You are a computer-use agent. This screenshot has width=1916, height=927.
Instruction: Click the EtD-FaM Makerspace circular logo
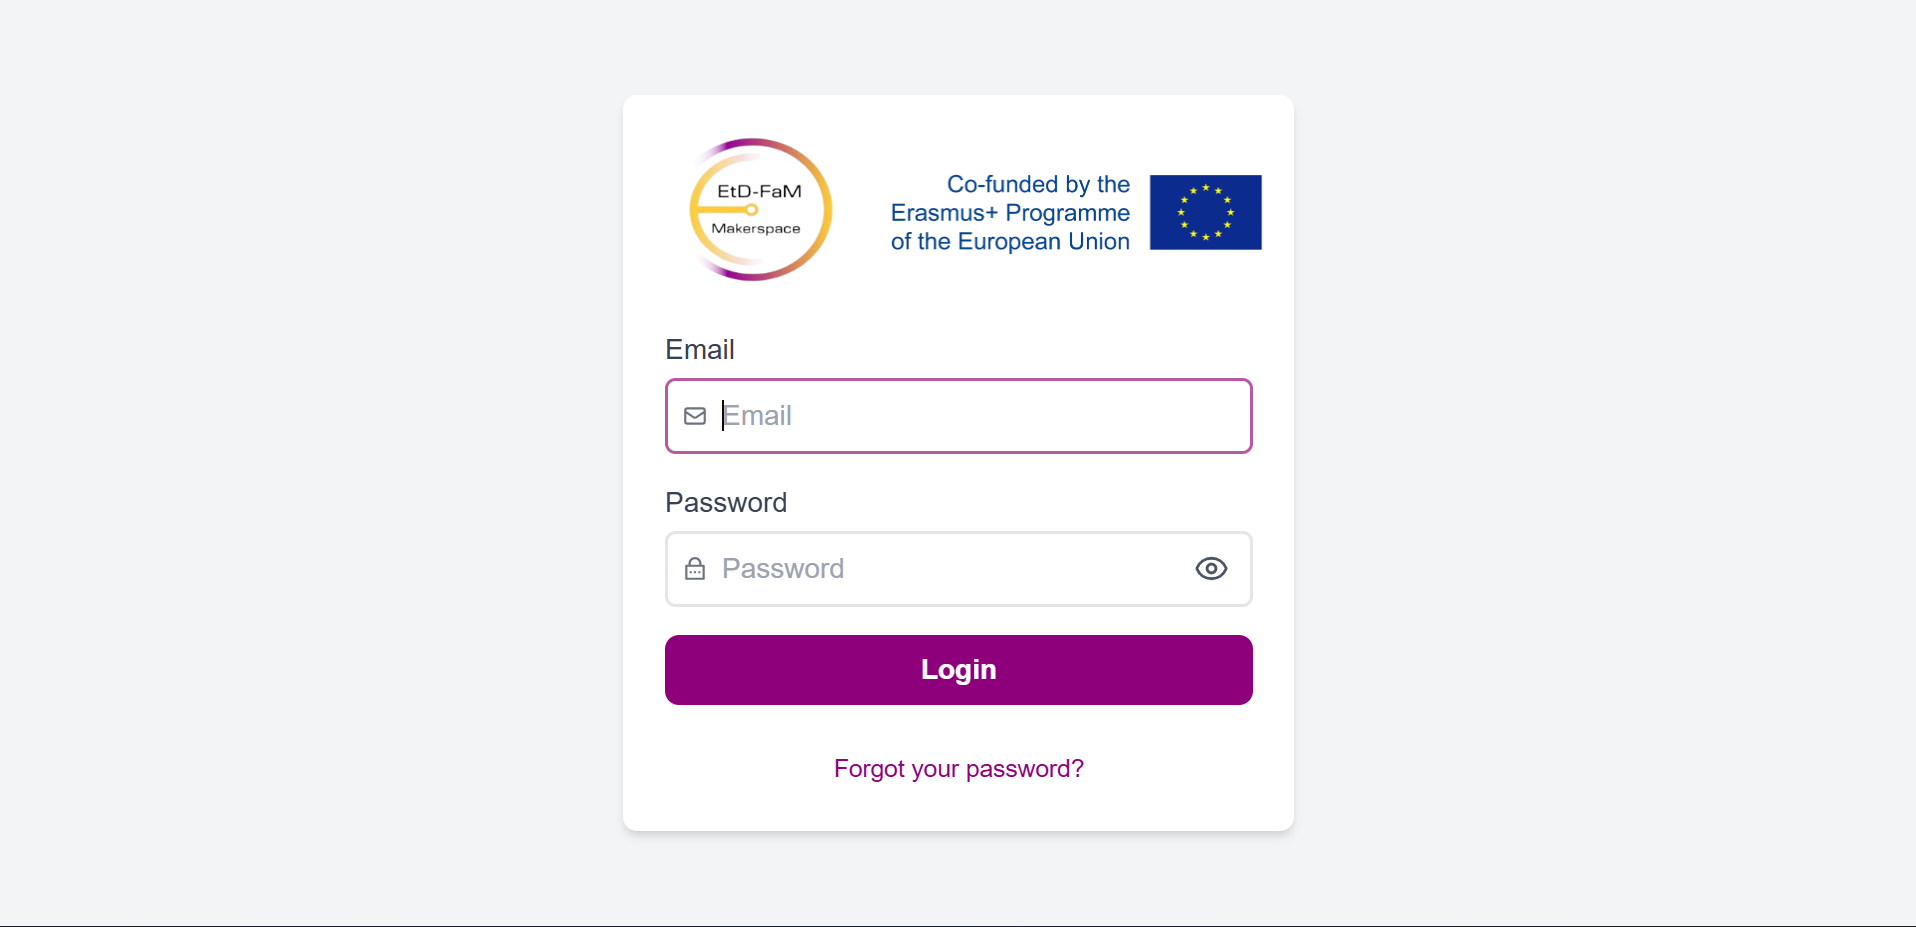760,209
